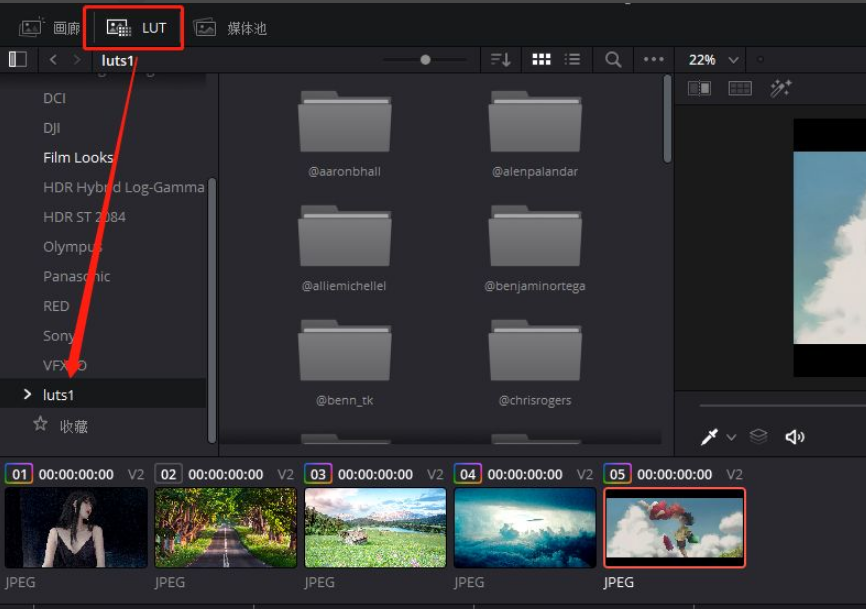Select the Film Looks folder
Image resolution: width=866 pixels, height=609 pixels.
(x=78, y=157)
